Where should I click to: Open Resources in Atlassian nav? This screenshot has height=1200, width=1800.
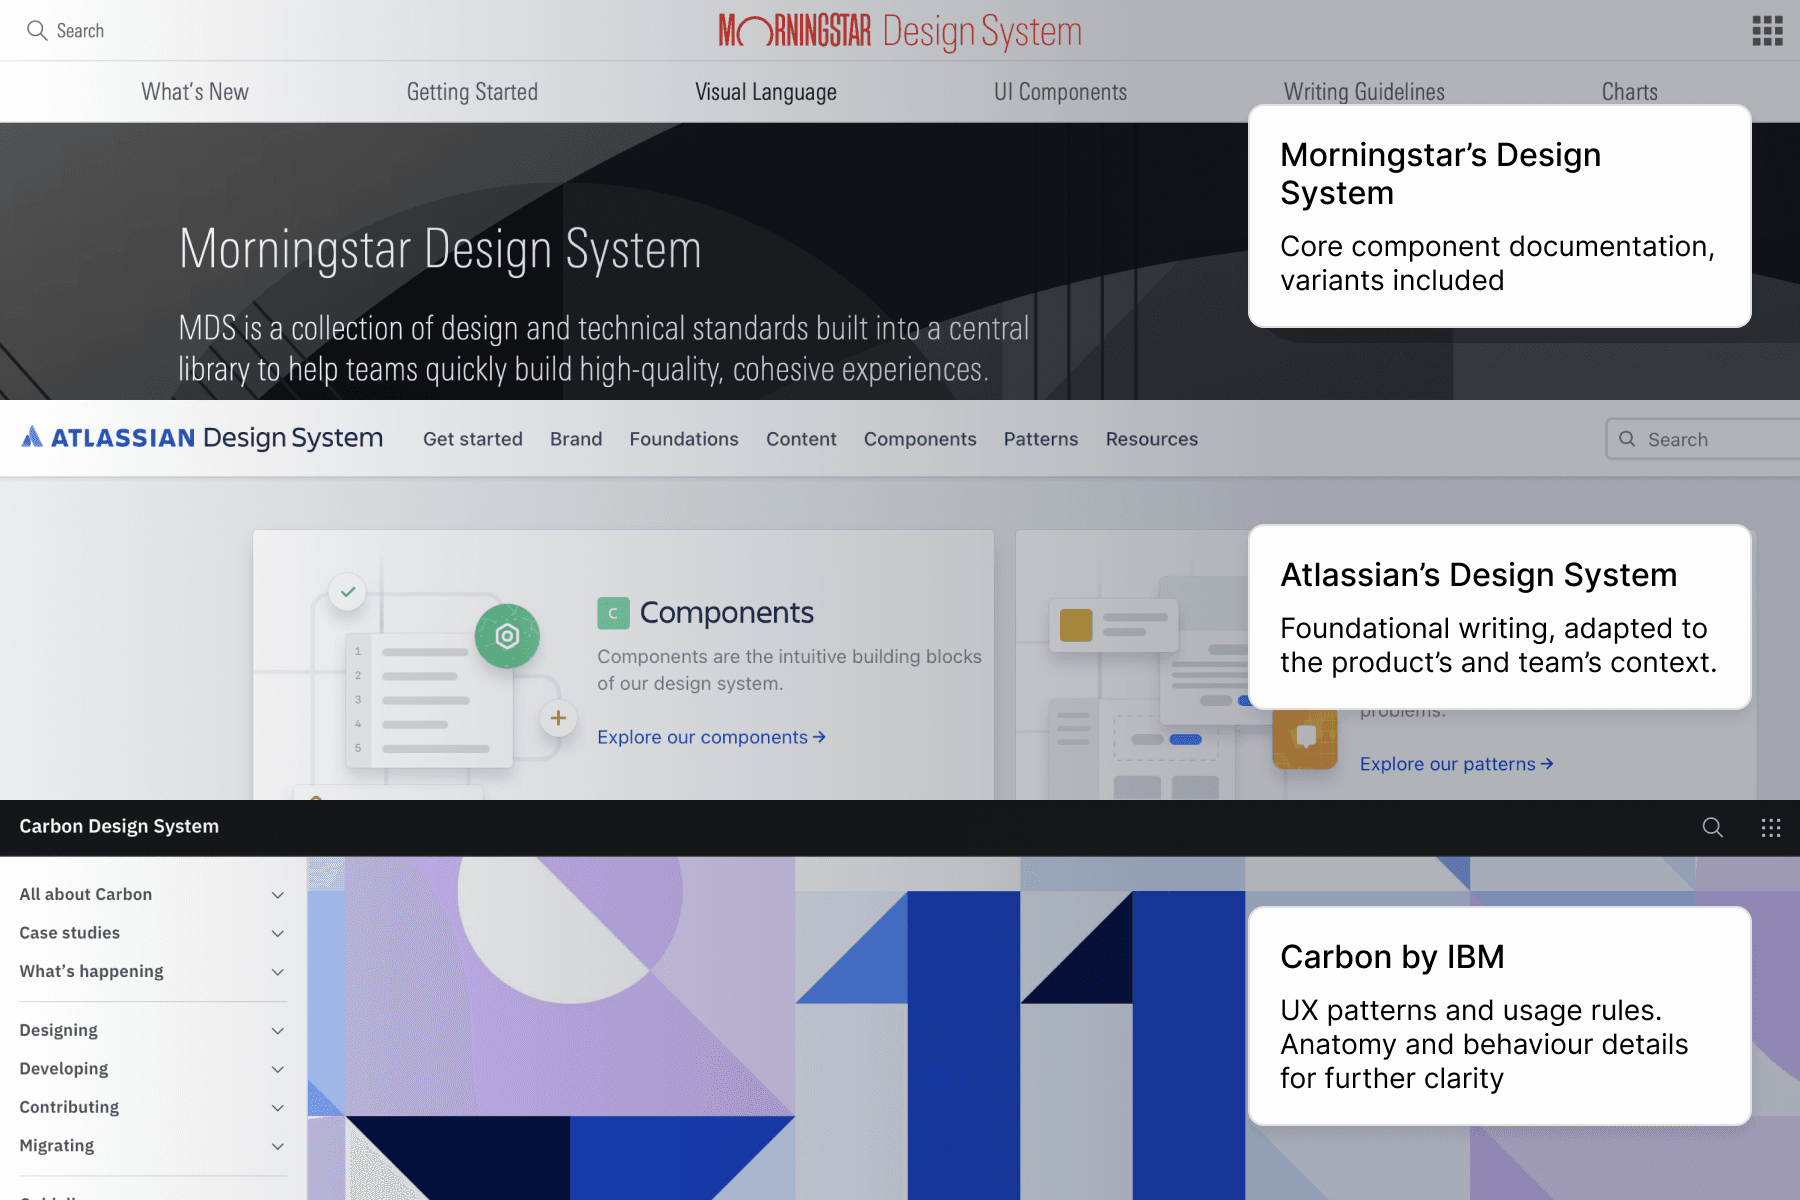[x=1152, y=439]
